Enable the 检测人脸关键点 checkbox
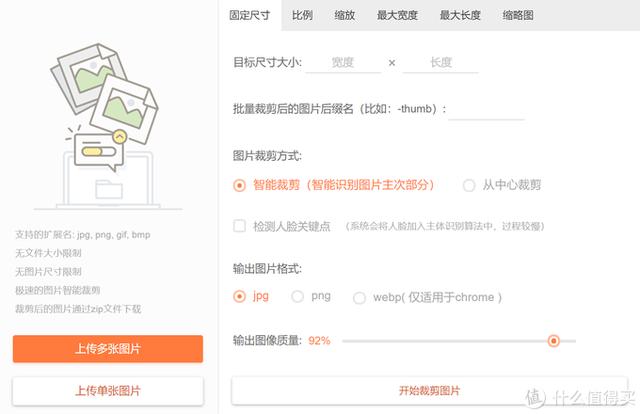This screenshot has height=414, width=640. 239,226
